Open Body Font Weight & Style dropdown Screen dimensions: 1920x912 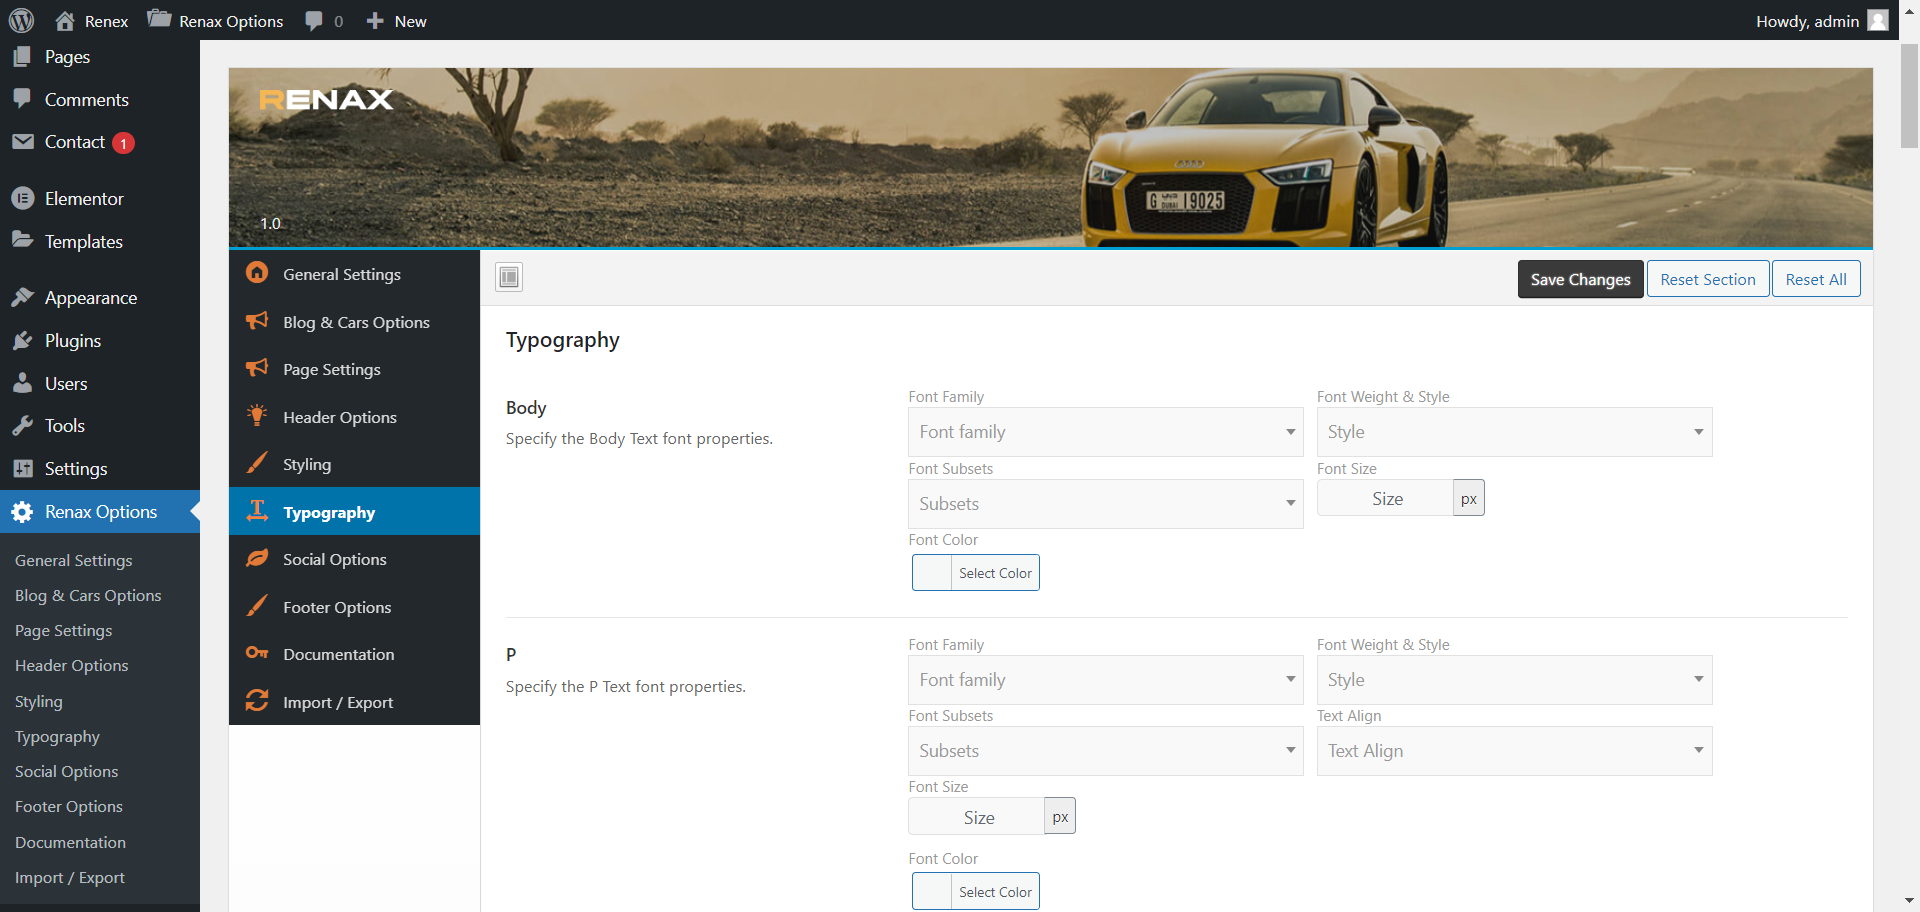point(1514,432)
